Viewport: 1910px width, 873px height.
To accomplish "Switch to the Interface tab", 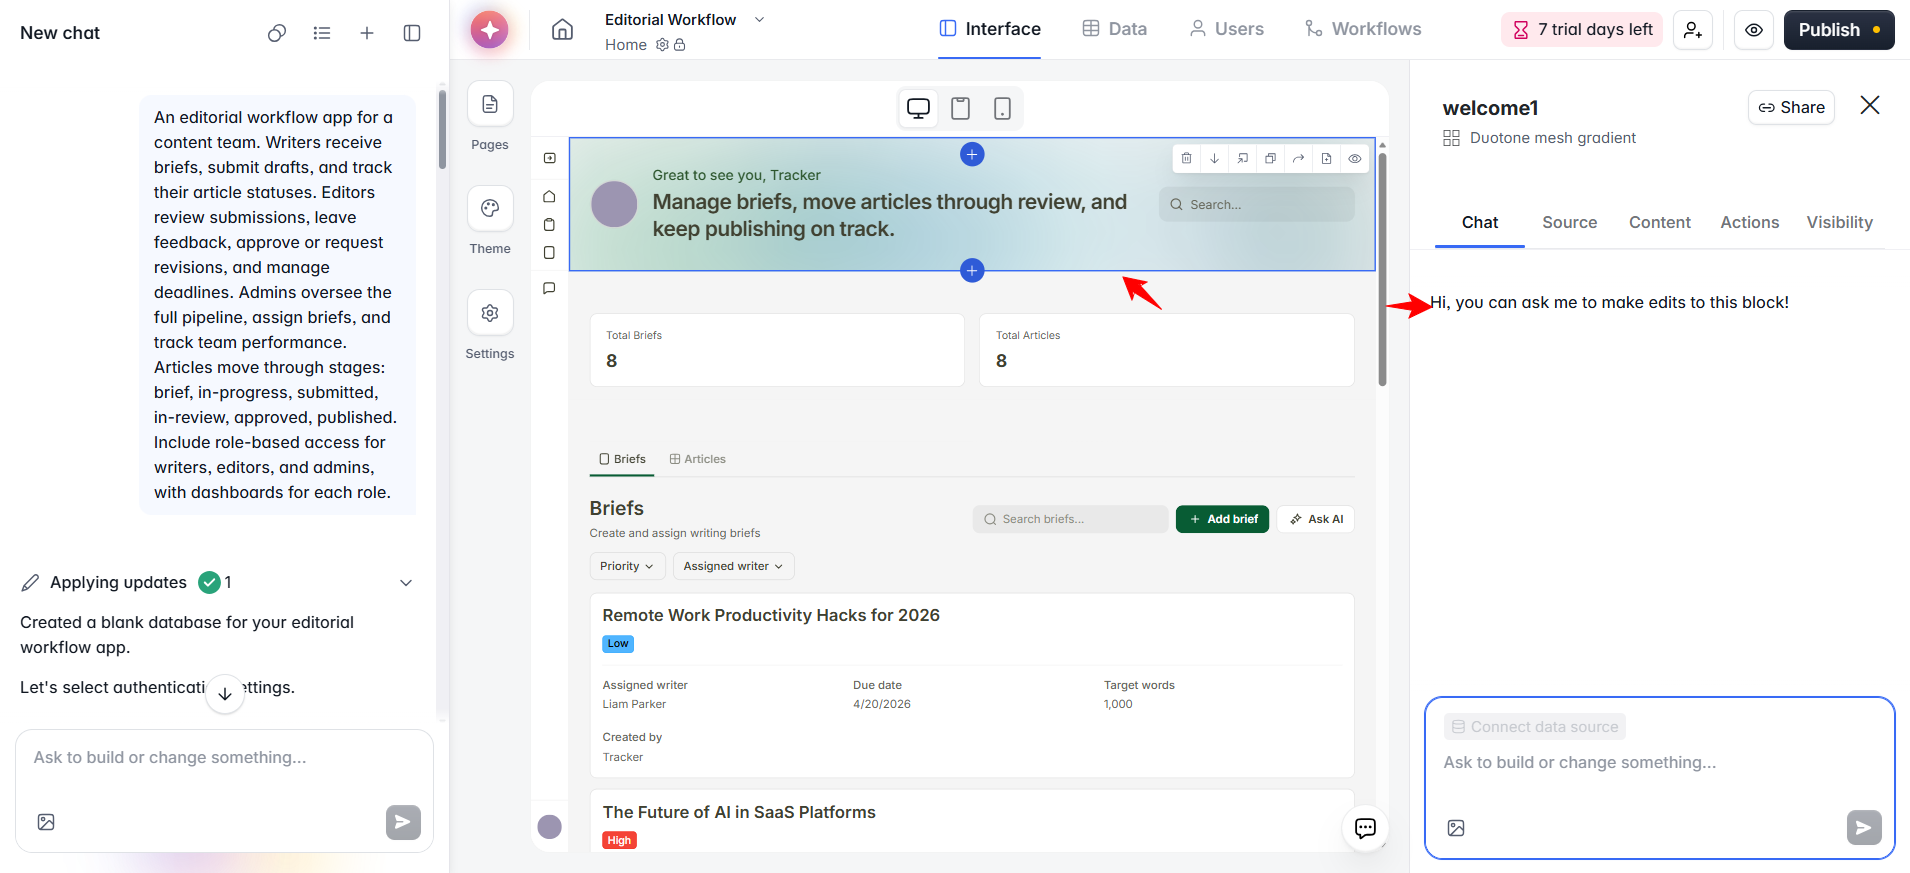I will click(x=990, y=29).
